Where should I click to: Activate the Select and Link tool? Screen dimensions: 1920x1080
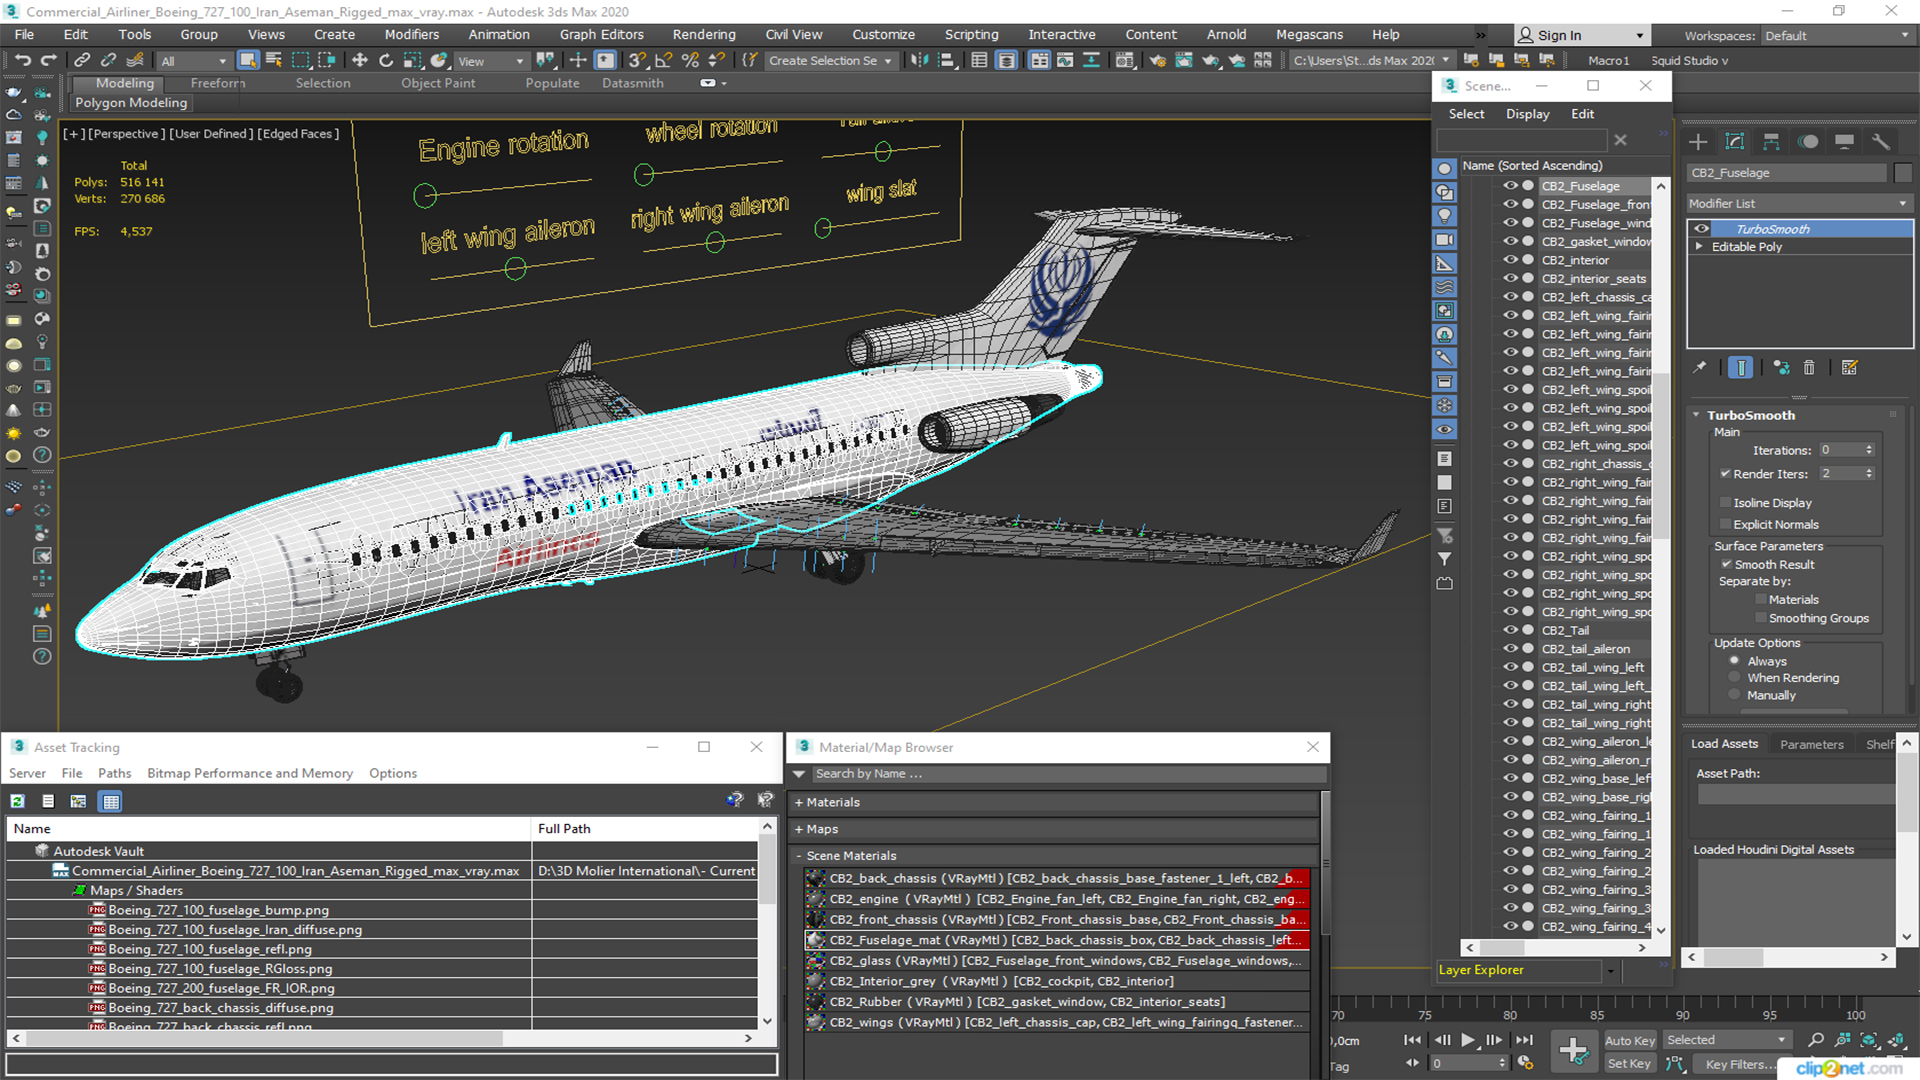[x=82, y=61]
